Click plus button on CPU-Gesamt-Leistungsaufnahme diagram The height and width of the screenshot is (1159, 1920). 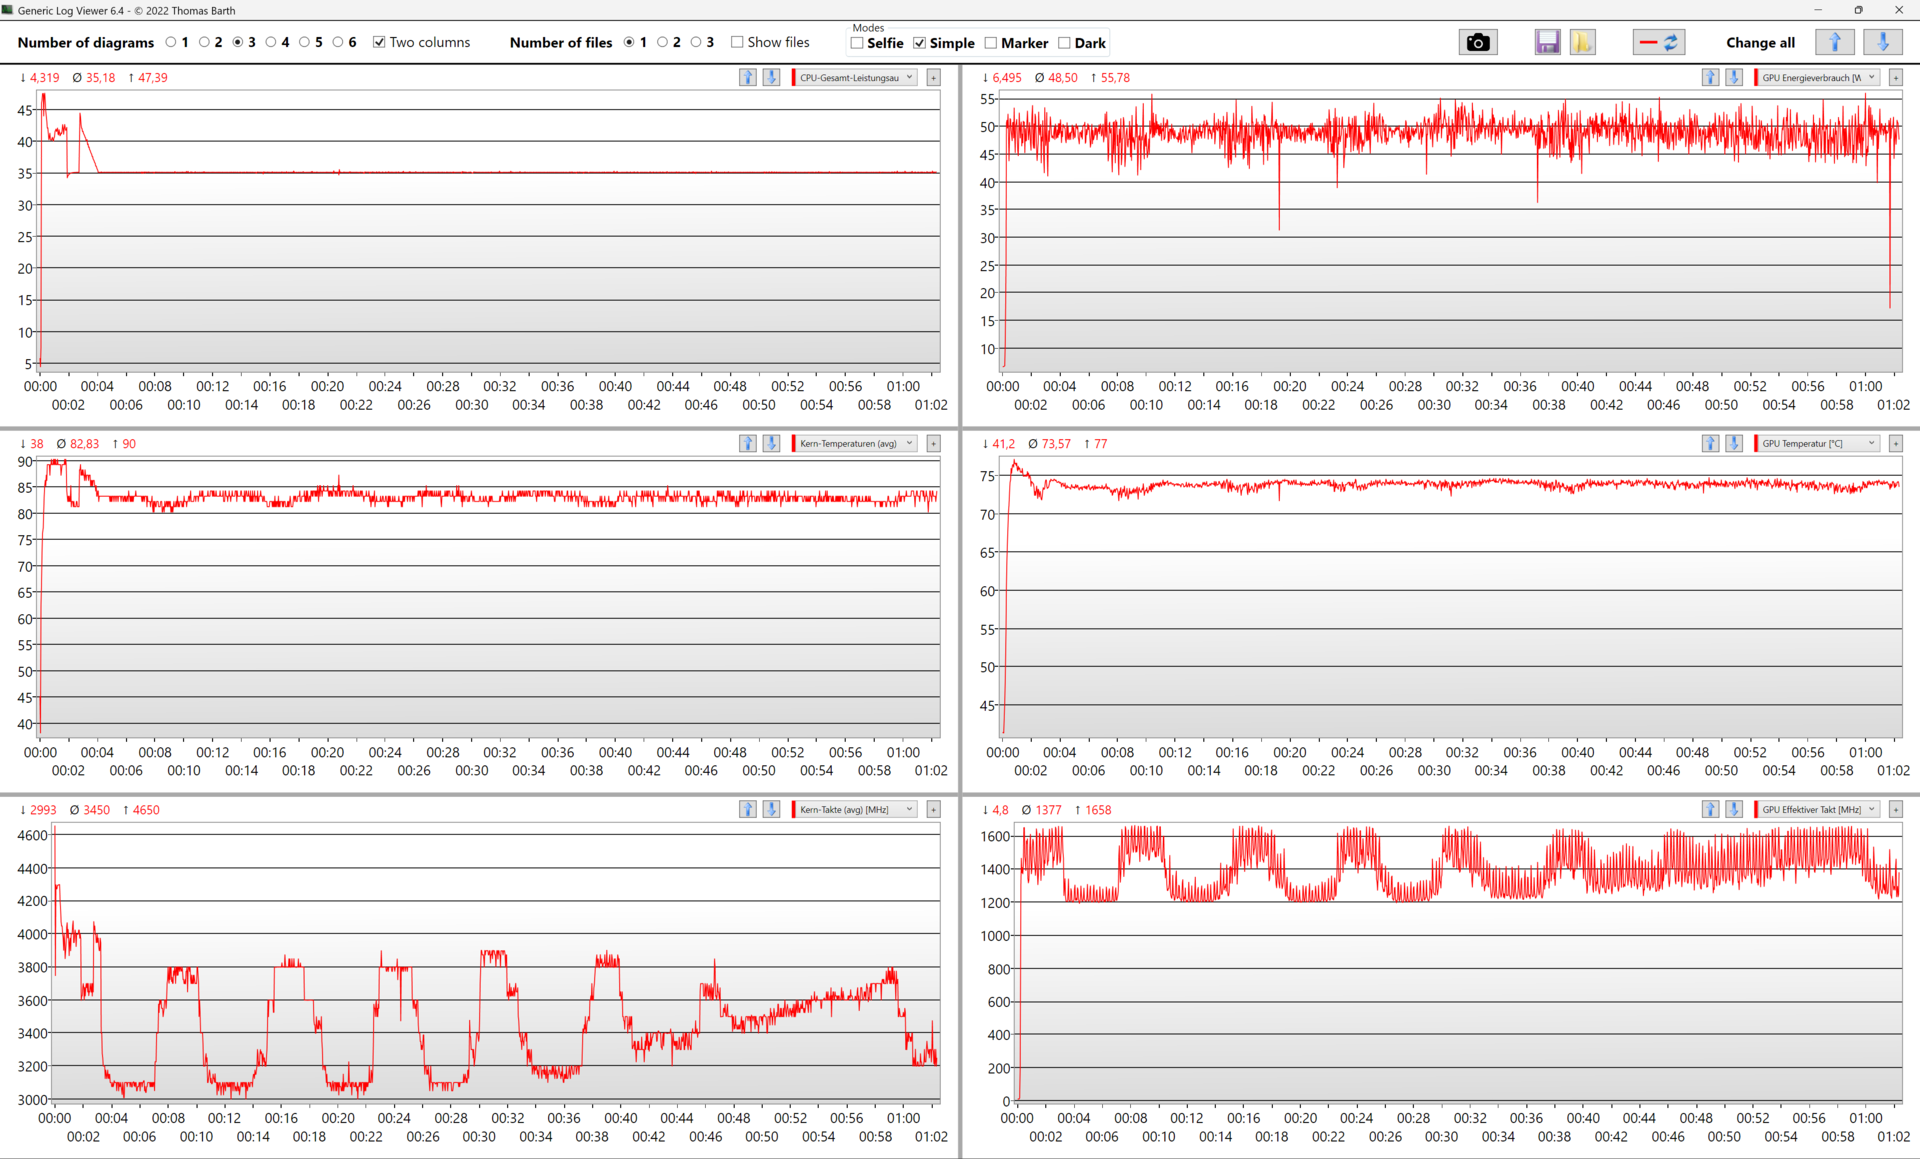(x=933, y=77)
